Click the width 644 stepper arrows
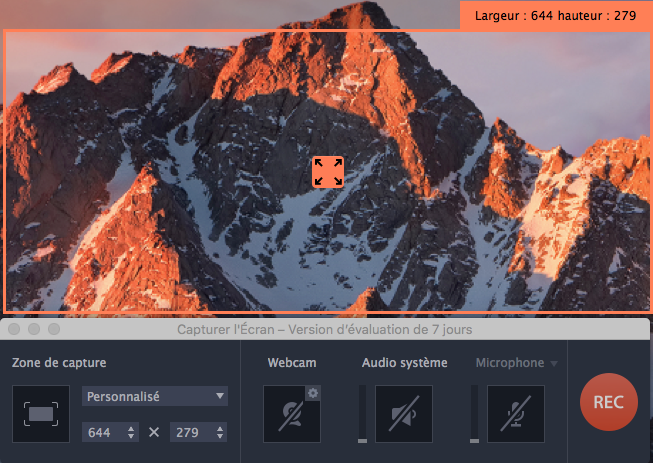Viewport: 653px width, 463px height. pos(131,432)
